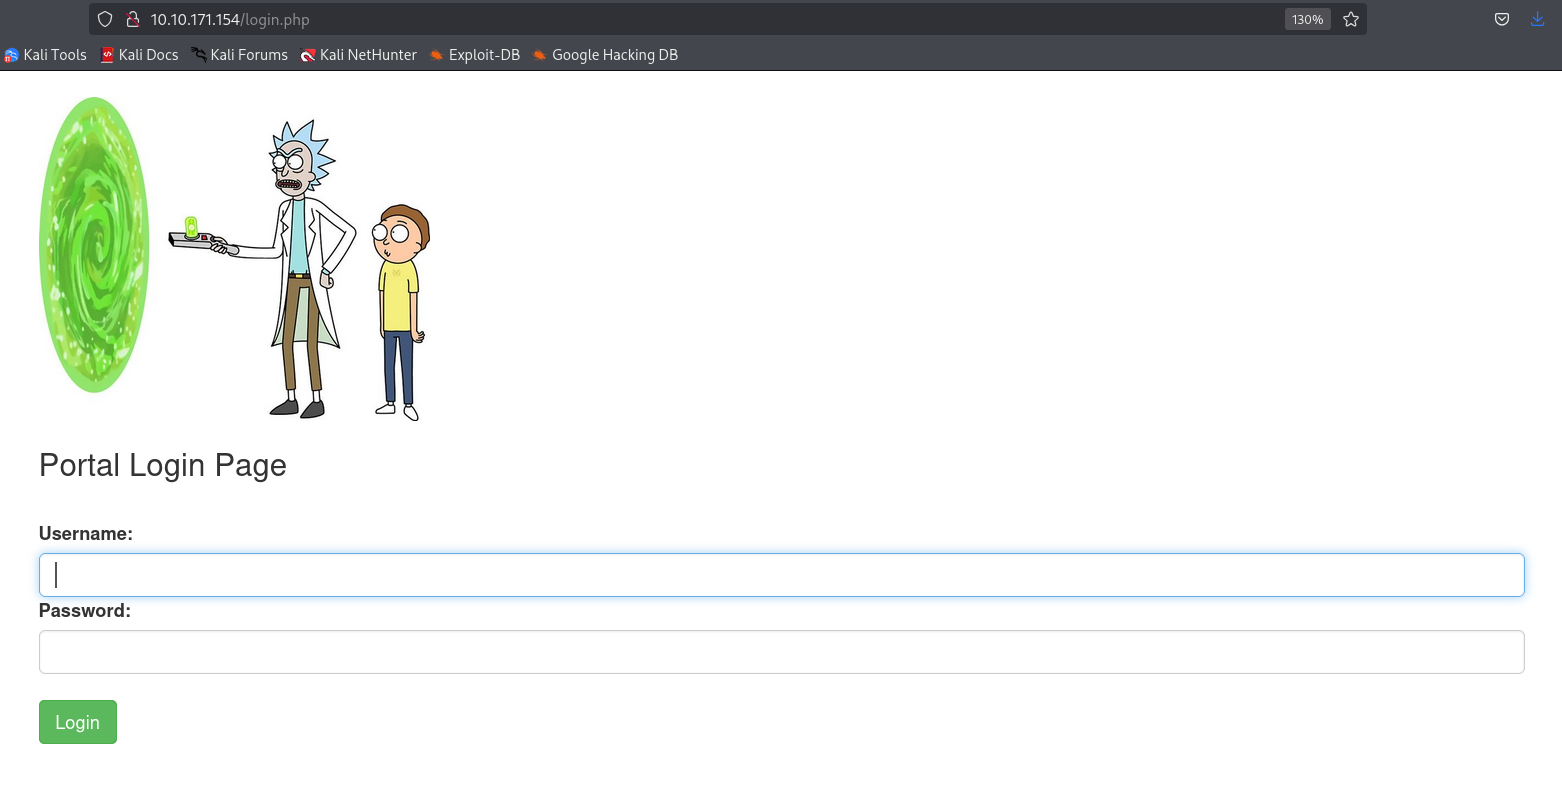The image size is (1562, 793).
Task: Open the Google Hacking DB bookmark
Action: pyautogui.click(x=604, y=55)
